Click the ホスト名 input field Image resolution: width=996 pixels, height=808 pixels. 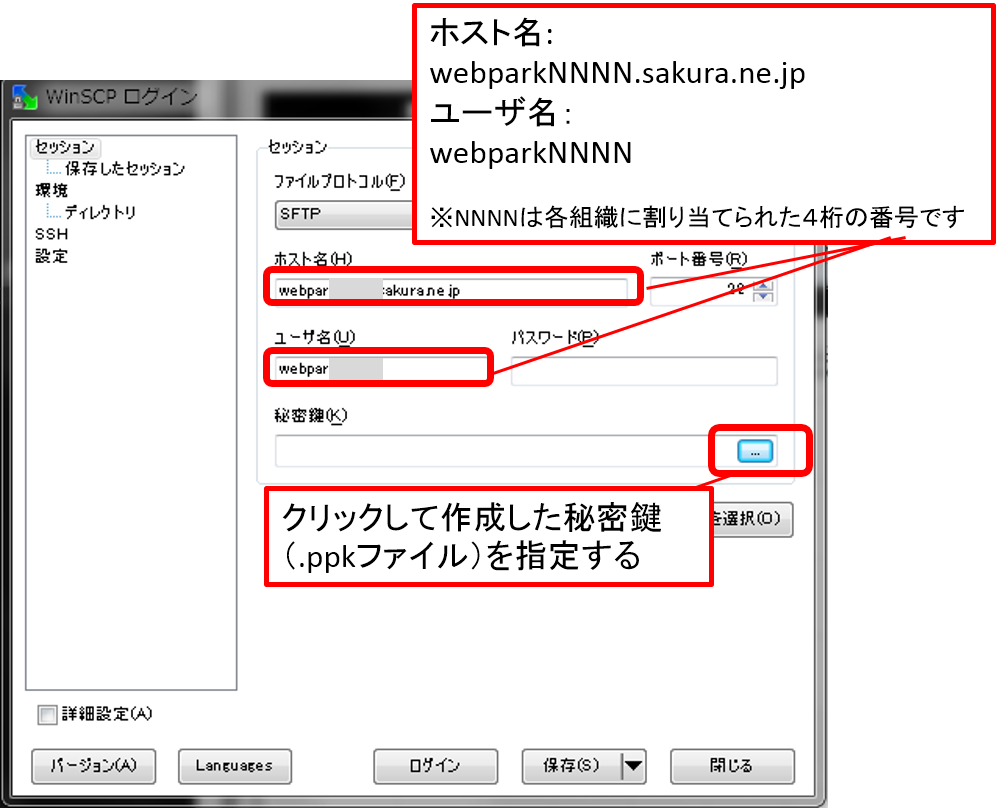click(x=452, y=290)
